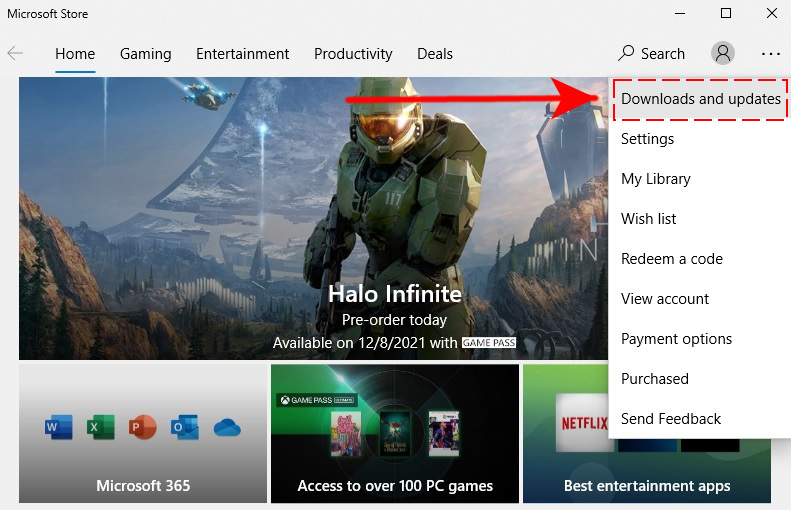
Task: Click the FIFA game cover in Game Pass tile
Action: [443, 433]
